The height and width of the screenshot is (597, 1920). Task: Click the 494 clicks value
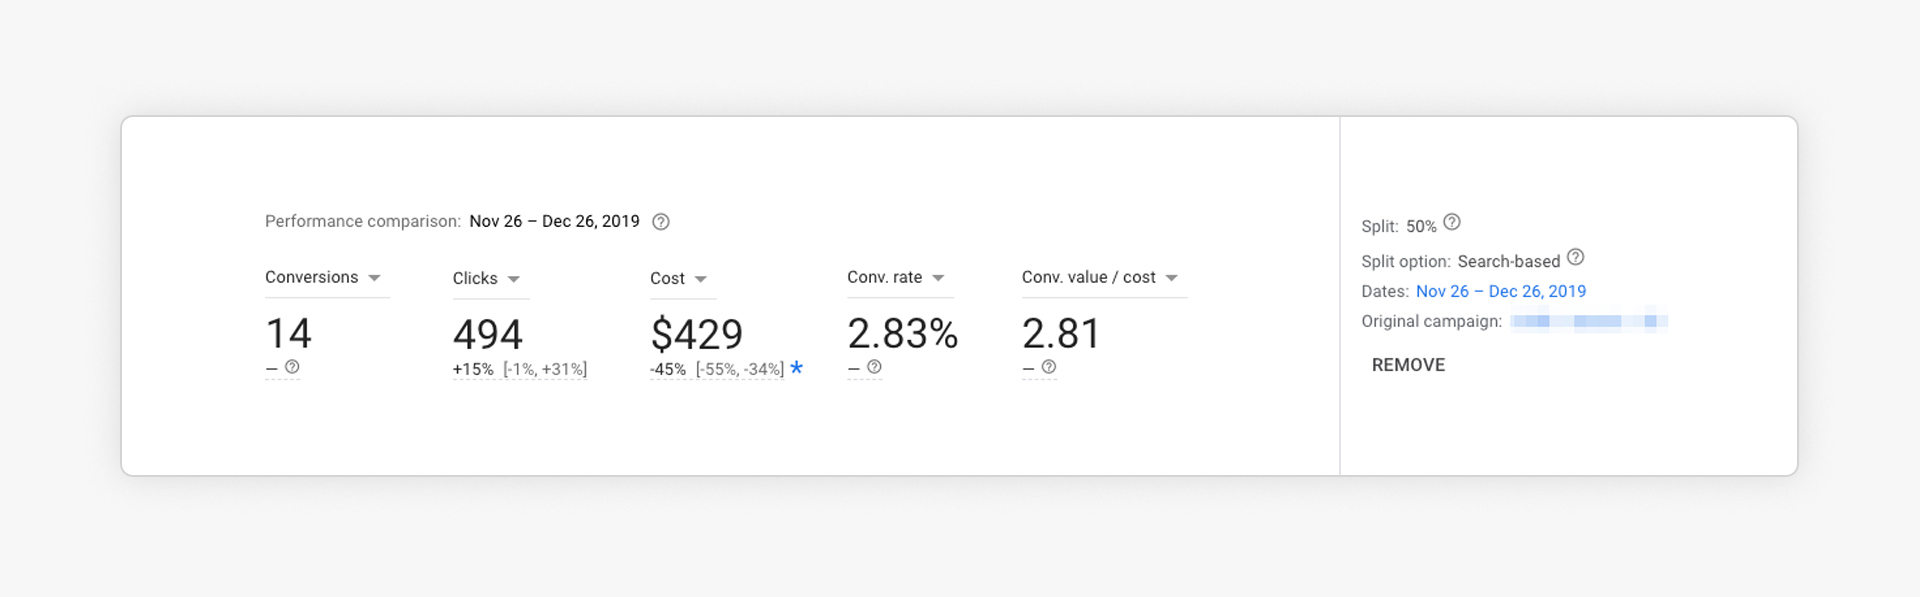487,334
